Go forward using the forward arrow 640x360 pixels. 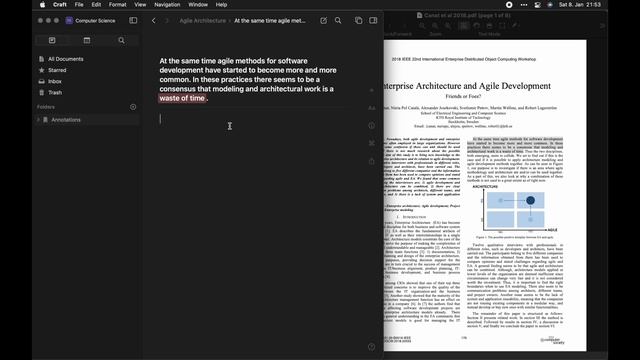coord(167,20)
